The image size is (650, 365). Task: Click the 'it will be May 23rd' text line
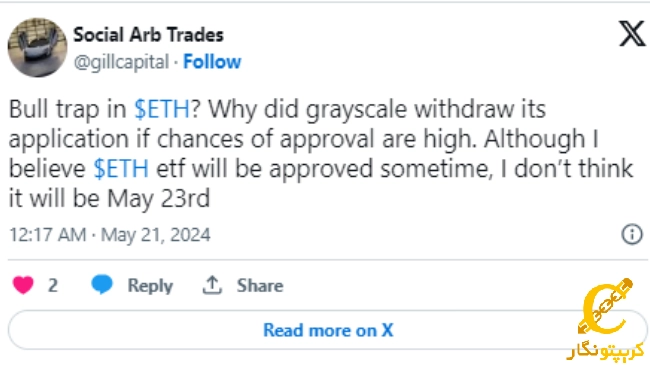coord(109,199)
